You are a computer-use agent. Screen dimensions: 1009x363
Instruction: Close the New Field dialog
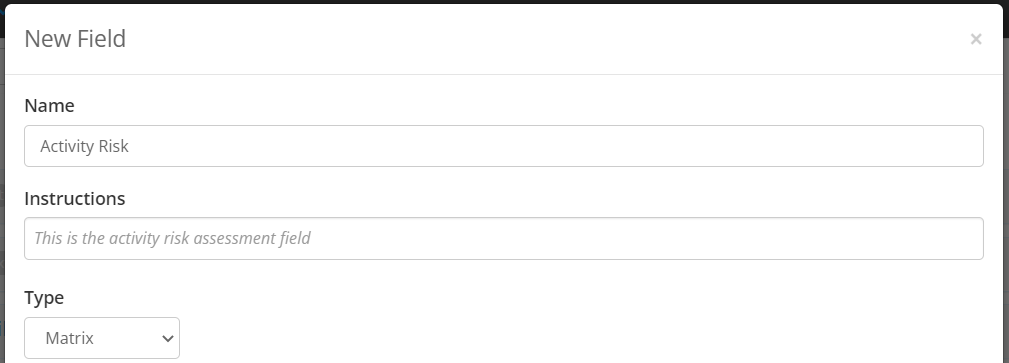tap(976, 39)
